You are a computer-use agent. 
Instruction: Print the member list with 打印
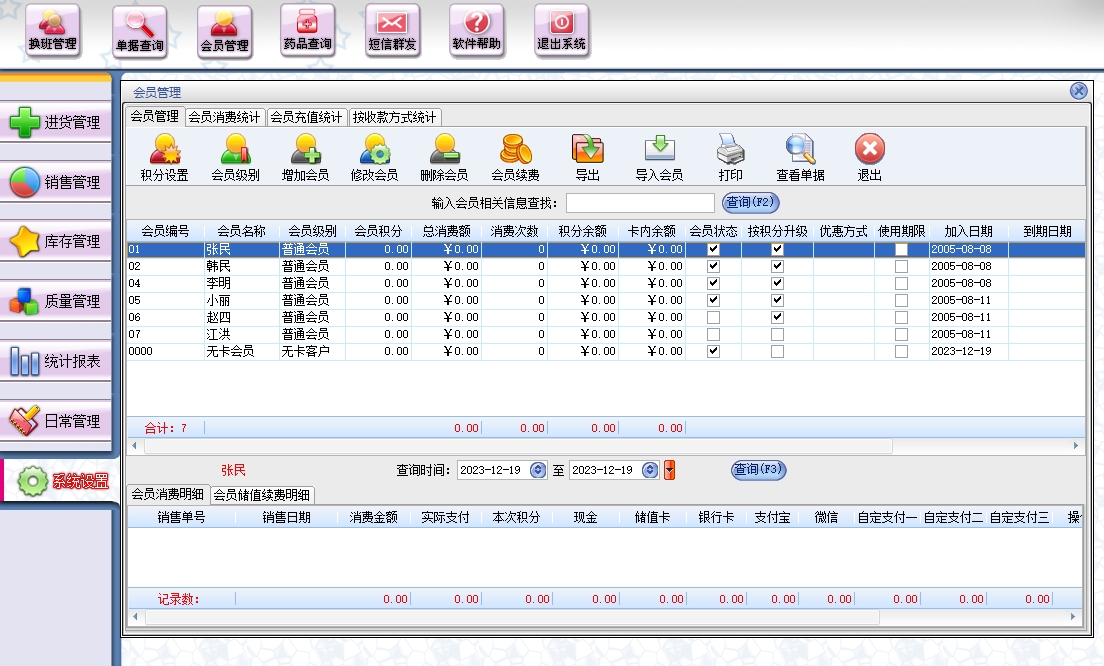coord(730,158)
